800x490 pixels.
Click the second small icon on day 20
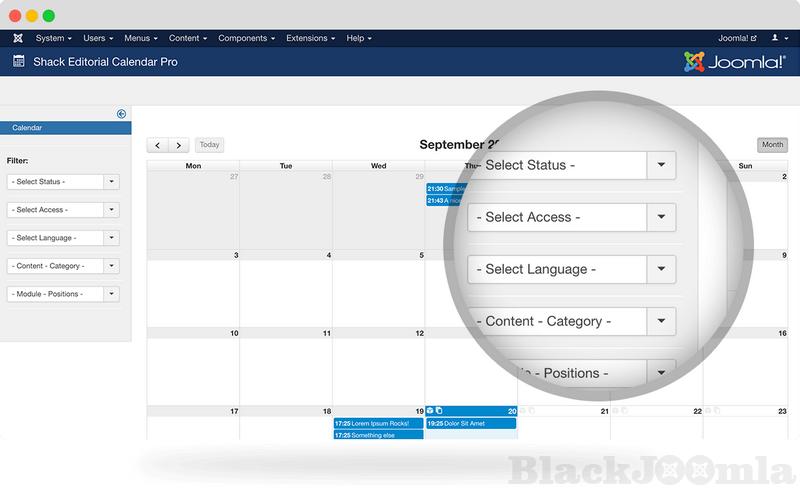coord(439,411)
